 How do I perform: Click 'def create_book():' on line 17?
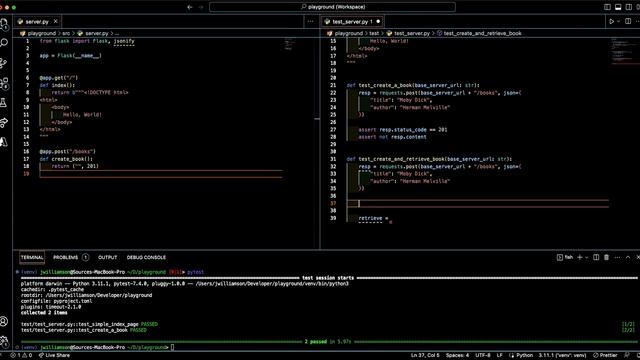pos(66,159)
